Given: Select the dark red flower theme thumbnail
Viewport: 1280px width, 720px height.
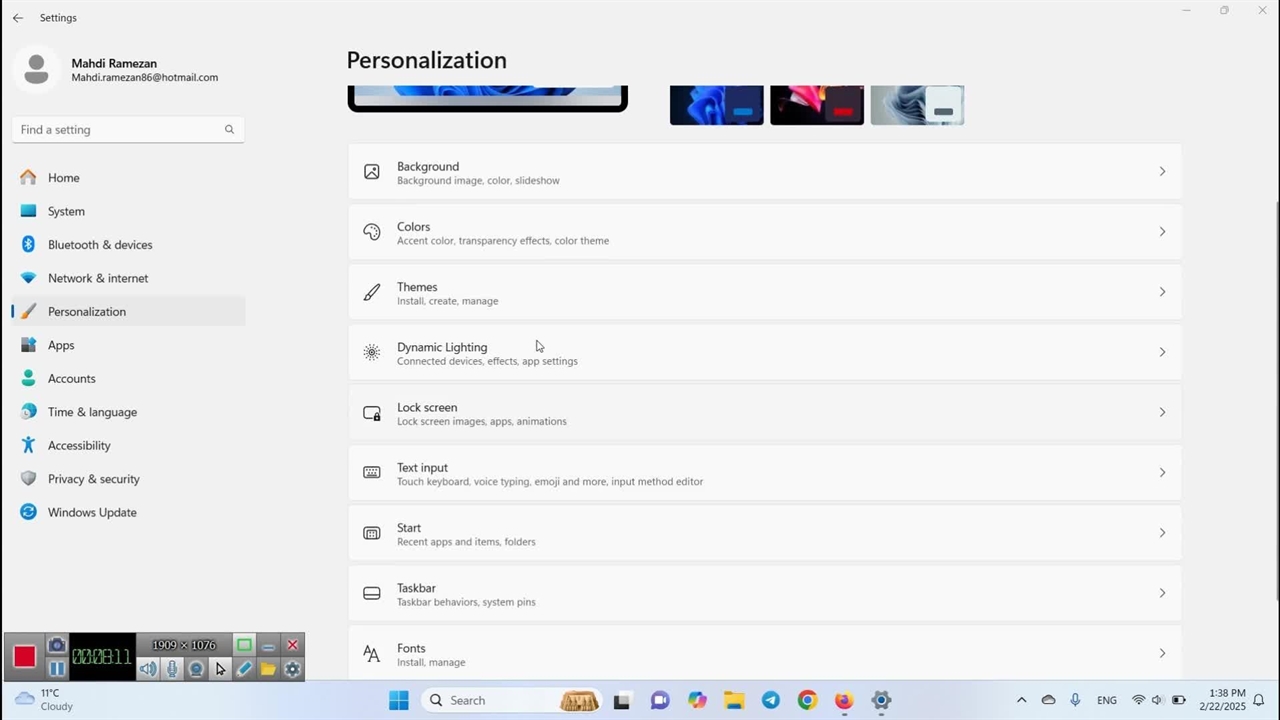Looking at the screenshot, I should (817, 105).
